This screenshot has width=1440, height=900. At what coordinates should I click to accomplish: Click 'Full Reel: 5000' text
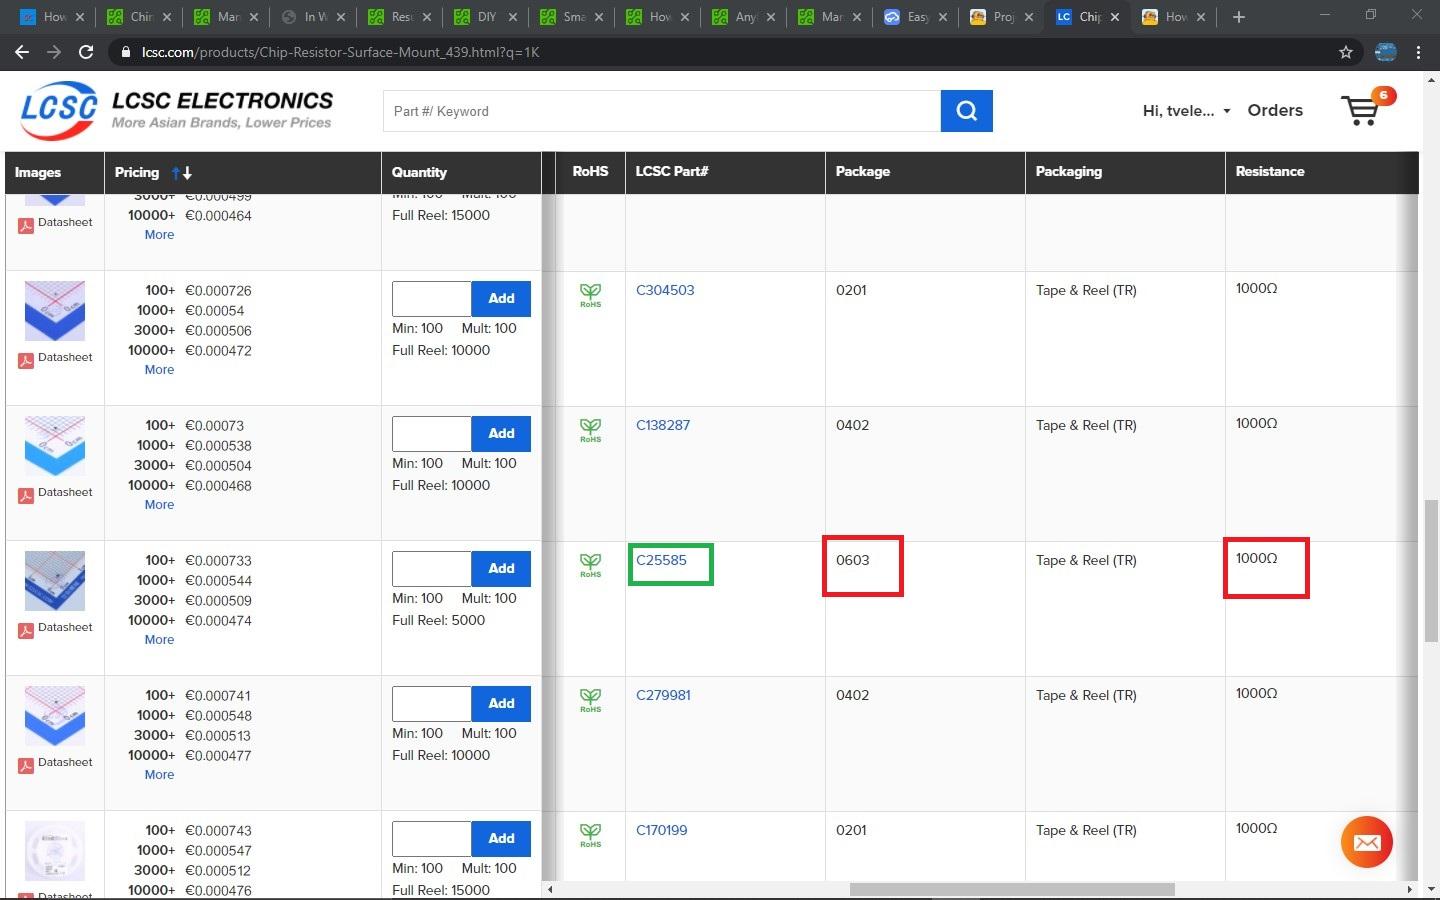tap(439, 620)
